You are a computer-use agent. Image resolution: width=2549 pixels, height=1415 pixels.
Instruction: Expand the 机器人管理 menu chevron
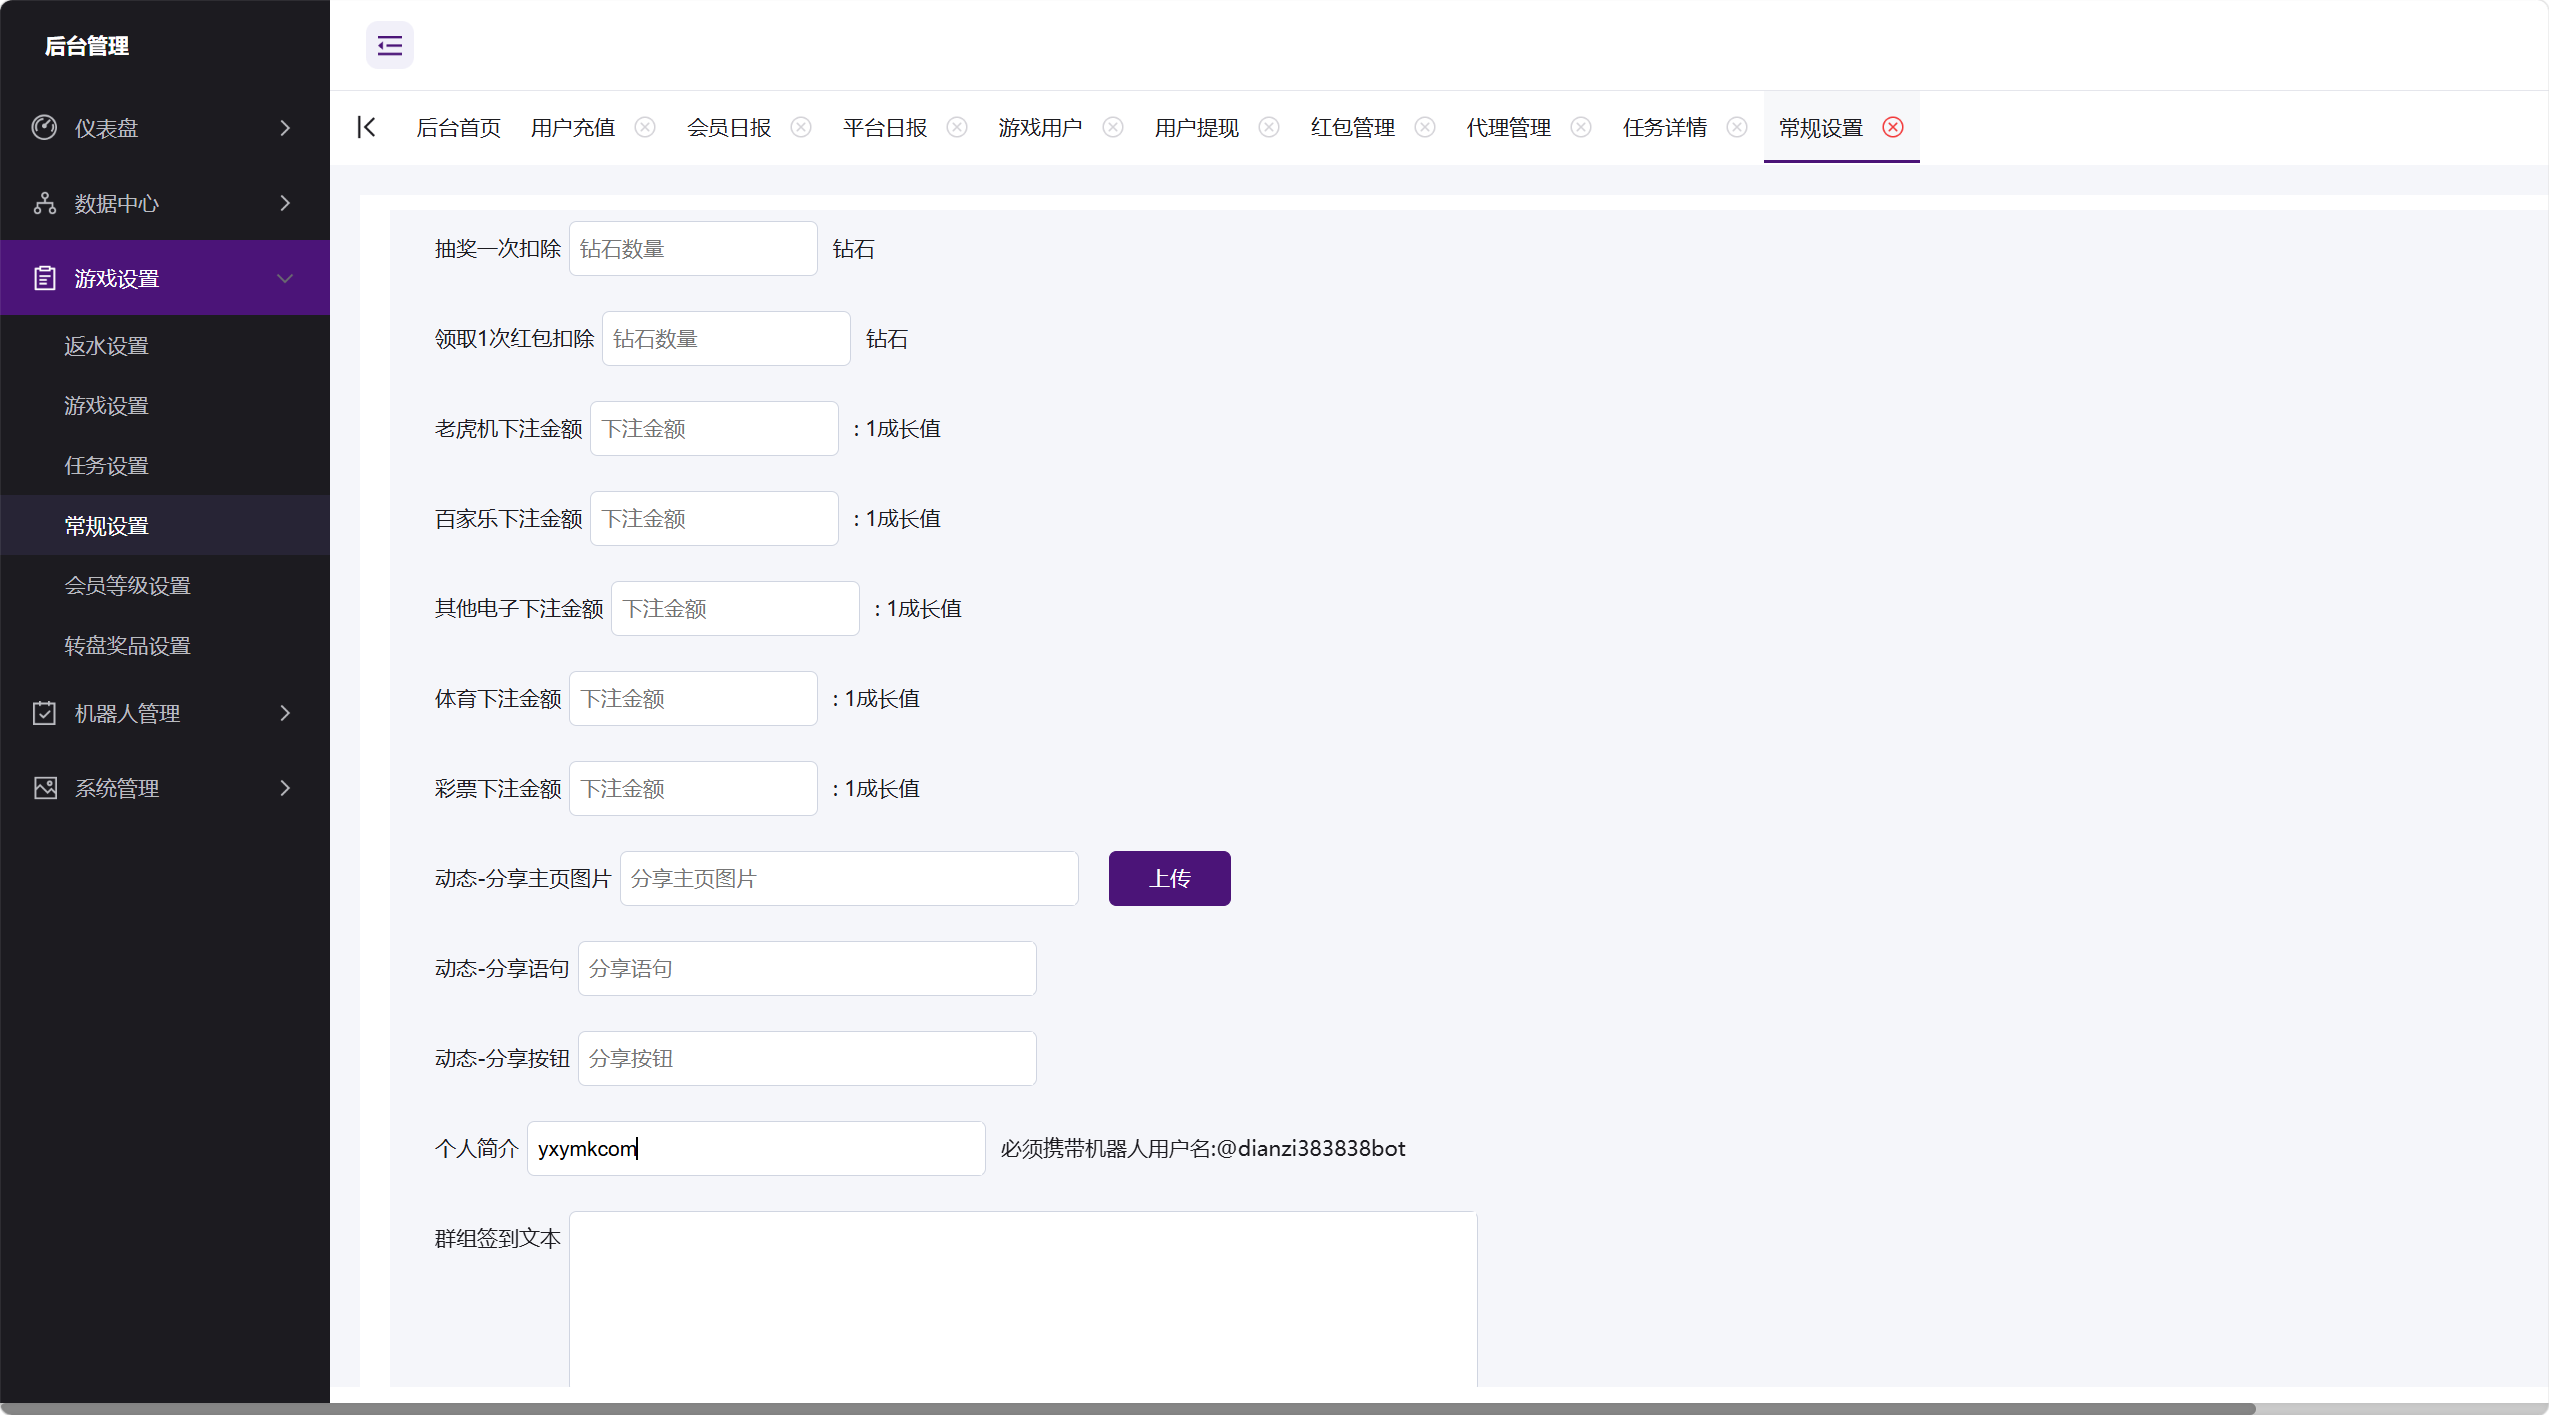[285, 713]
